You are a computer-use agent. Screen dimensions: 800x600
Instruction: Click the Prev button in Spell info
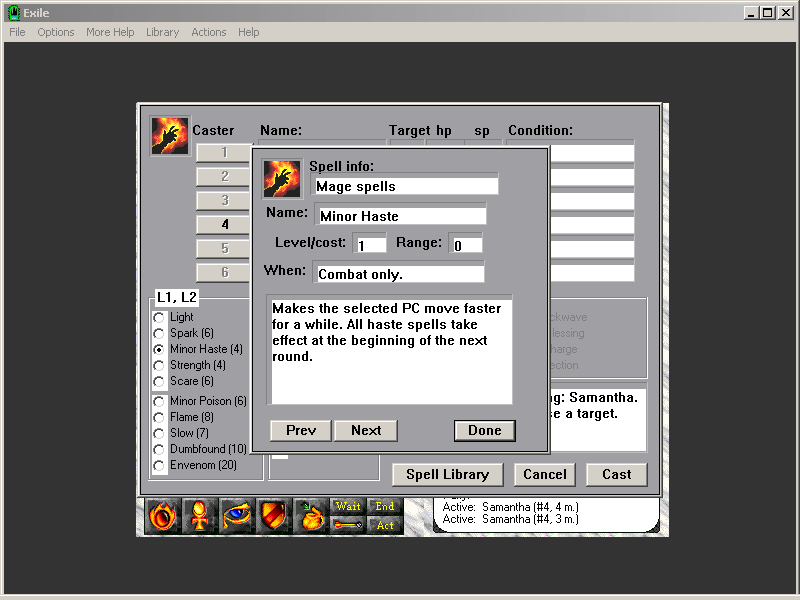301,431
